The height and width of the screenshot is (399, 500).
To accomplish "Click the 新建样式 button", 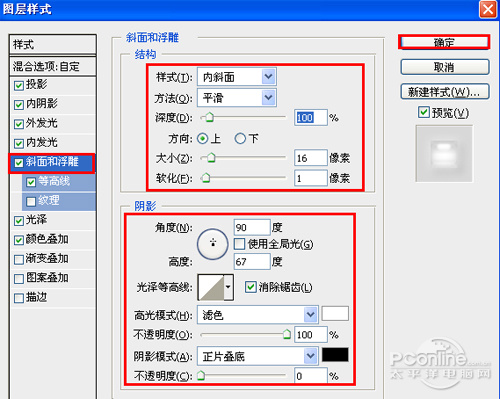I will [x=445, y=92].
